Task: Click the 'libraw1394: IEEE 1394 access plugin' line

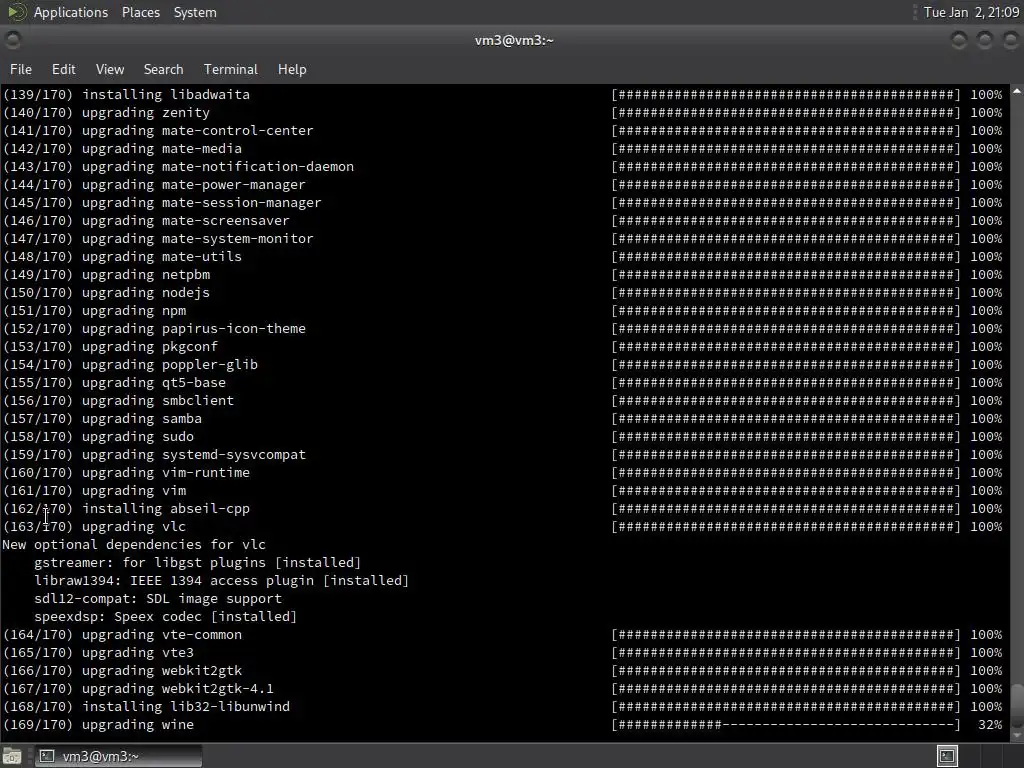Action: pyautogui.click(x=221, y=581)
